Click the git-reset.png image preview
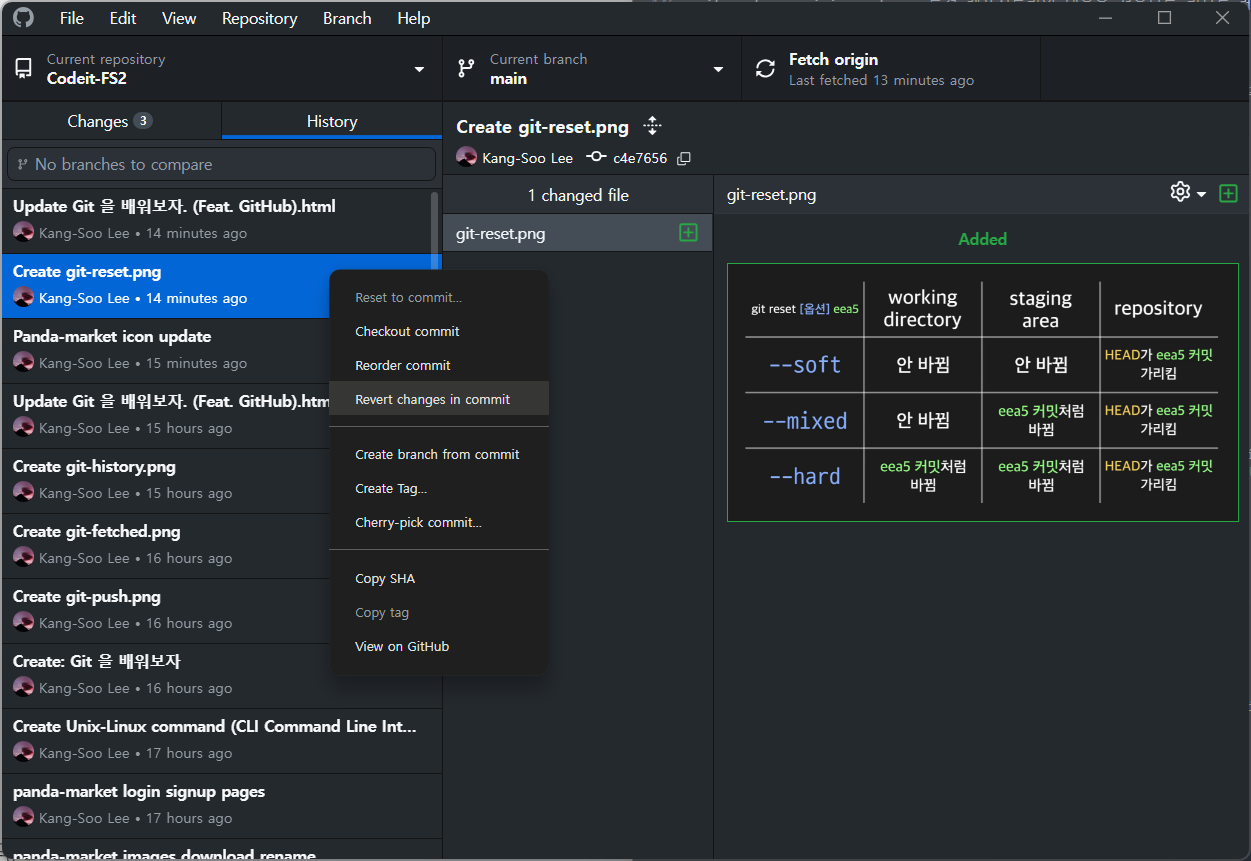This screenshot has width=1251, height=861. tap(982, 392)
